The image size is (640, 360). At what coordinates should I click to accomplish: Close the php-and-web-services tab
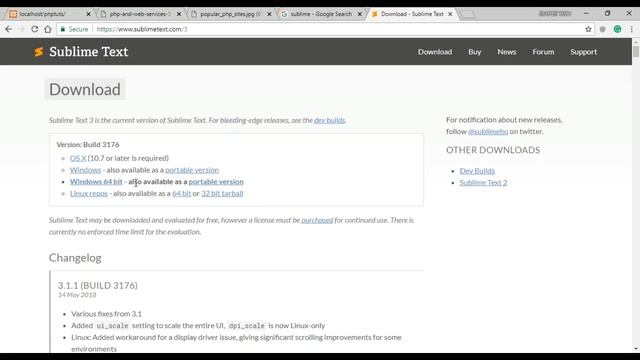coord(179,14)
